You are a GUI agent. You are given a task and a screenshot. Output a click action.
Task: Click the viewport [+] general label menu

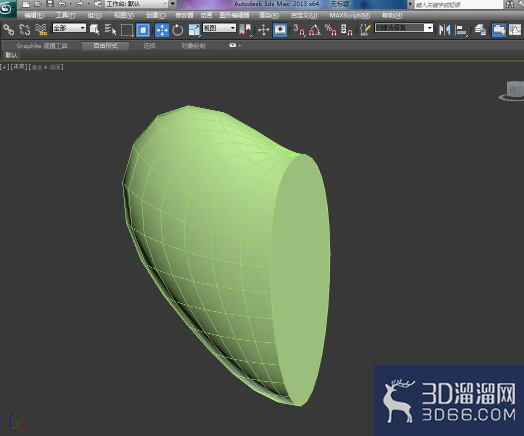pos(5,67)
